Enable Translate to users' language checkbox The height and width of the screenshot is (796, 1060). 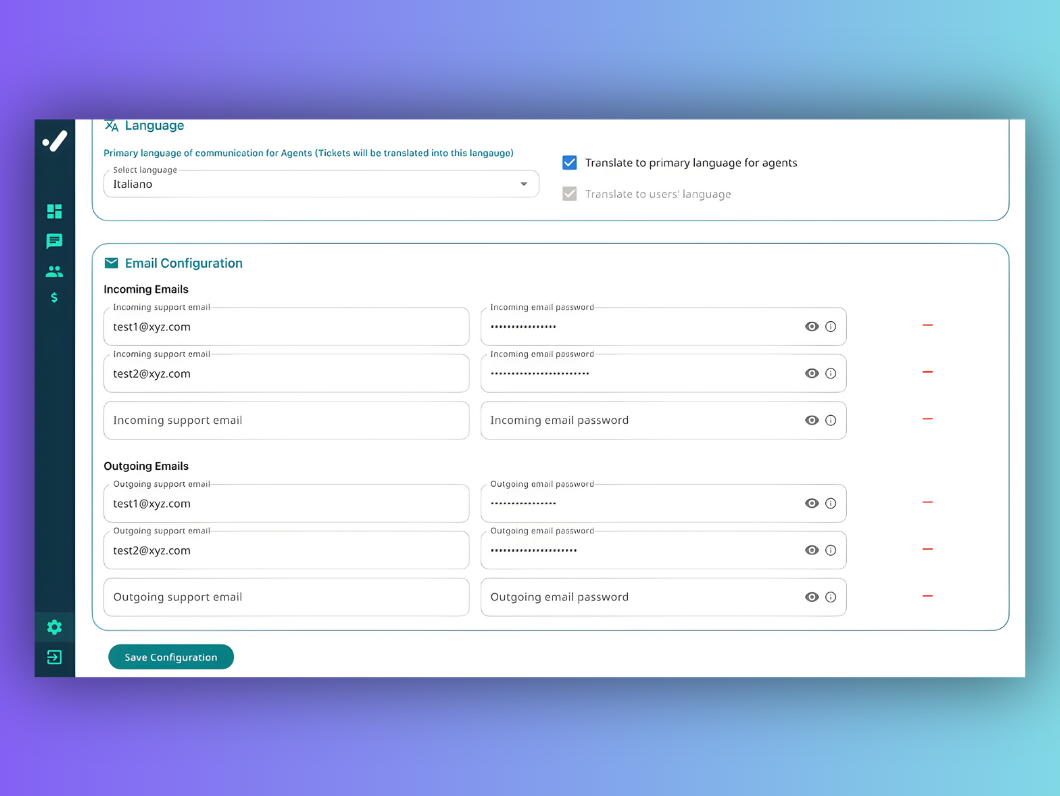(x=569, y=194)
